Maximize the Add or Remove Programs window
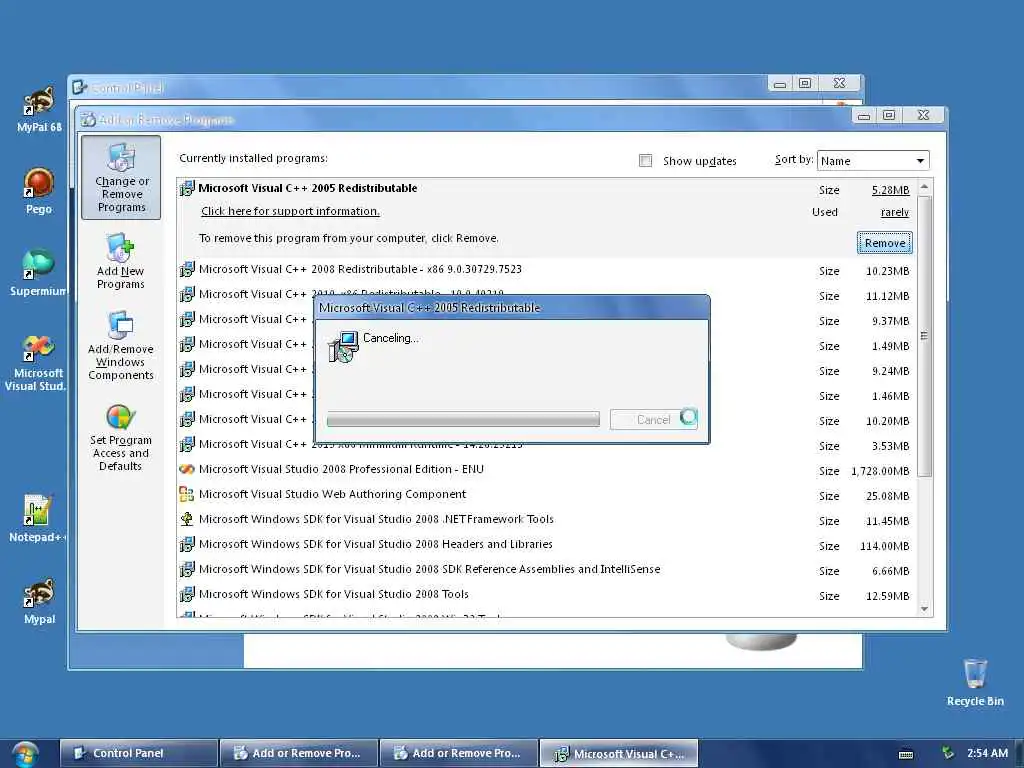Image resolution: width=1024 pixels, height=768 pixels. [x=889, y=115]
